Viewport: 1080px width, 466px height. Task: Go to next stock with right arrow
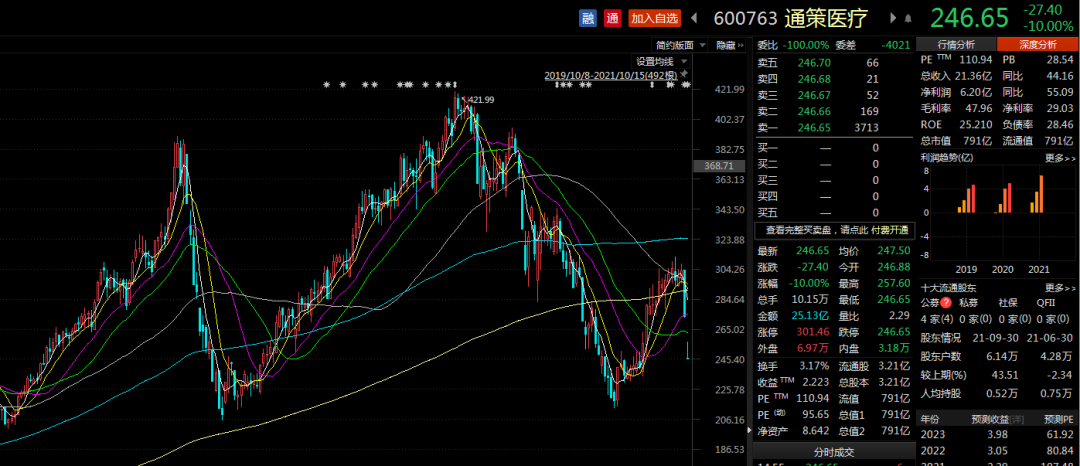click(x=893, y=19)
